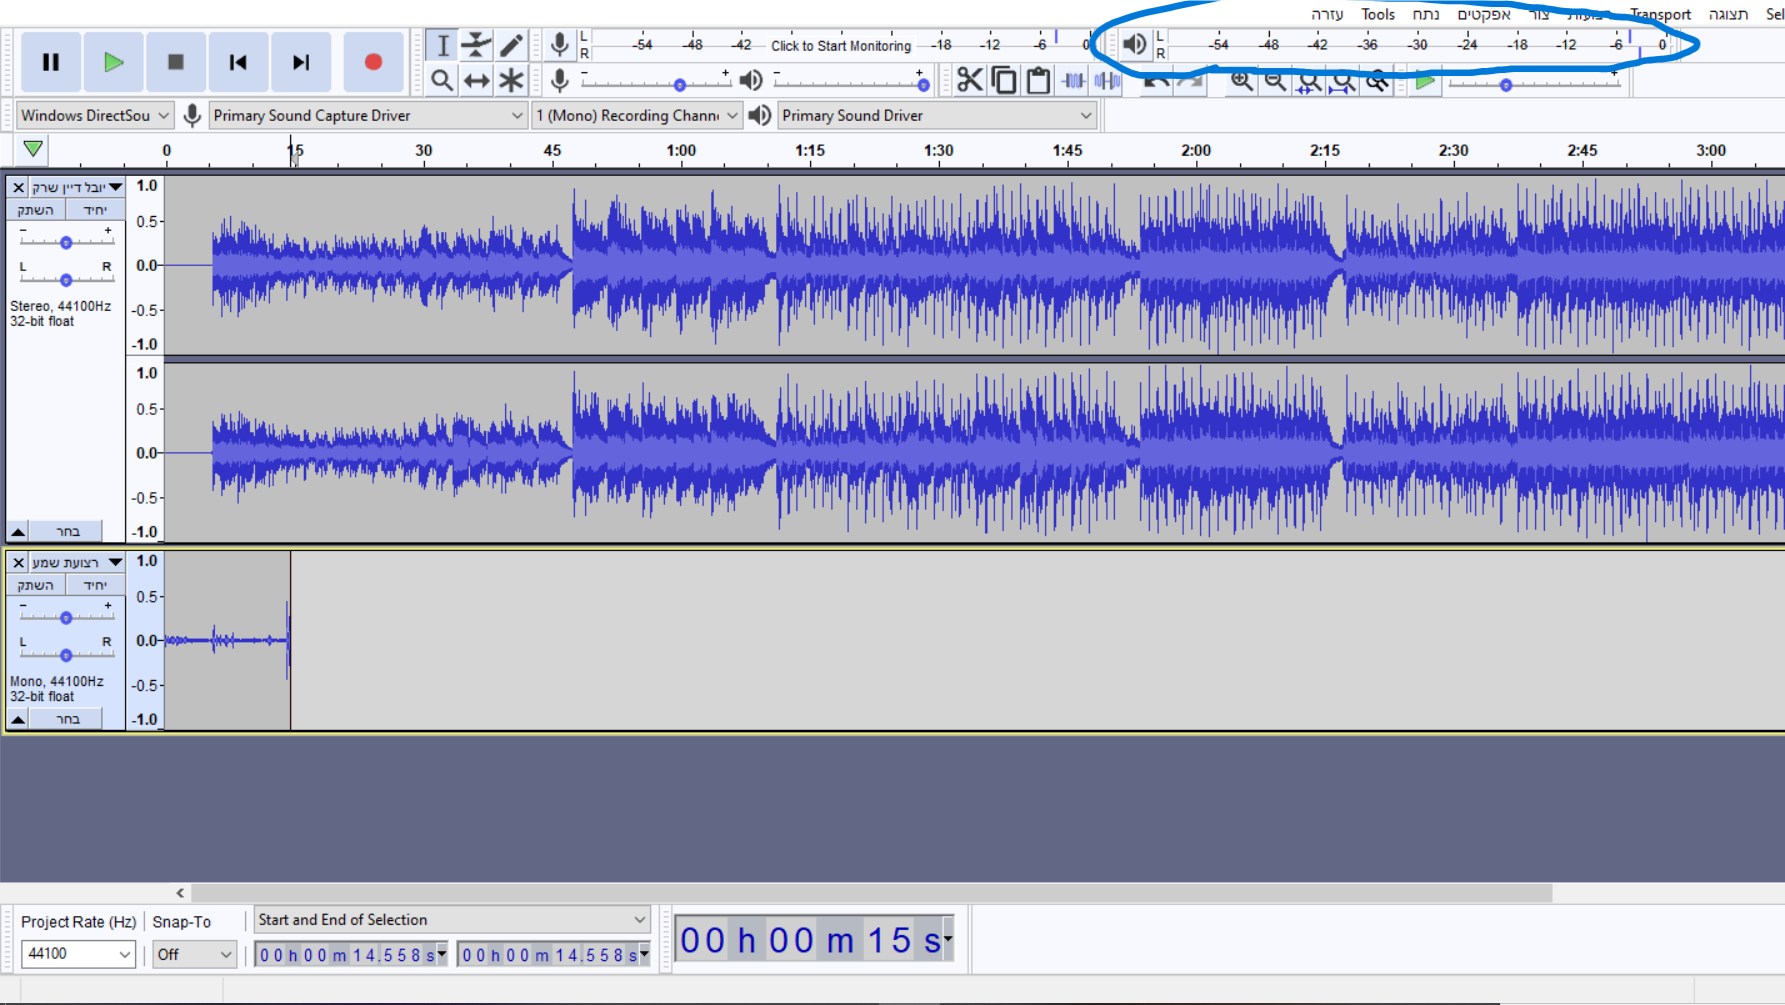Close the mono audio track
This screenshot has height=1005, width=1785.
(18, 563)
